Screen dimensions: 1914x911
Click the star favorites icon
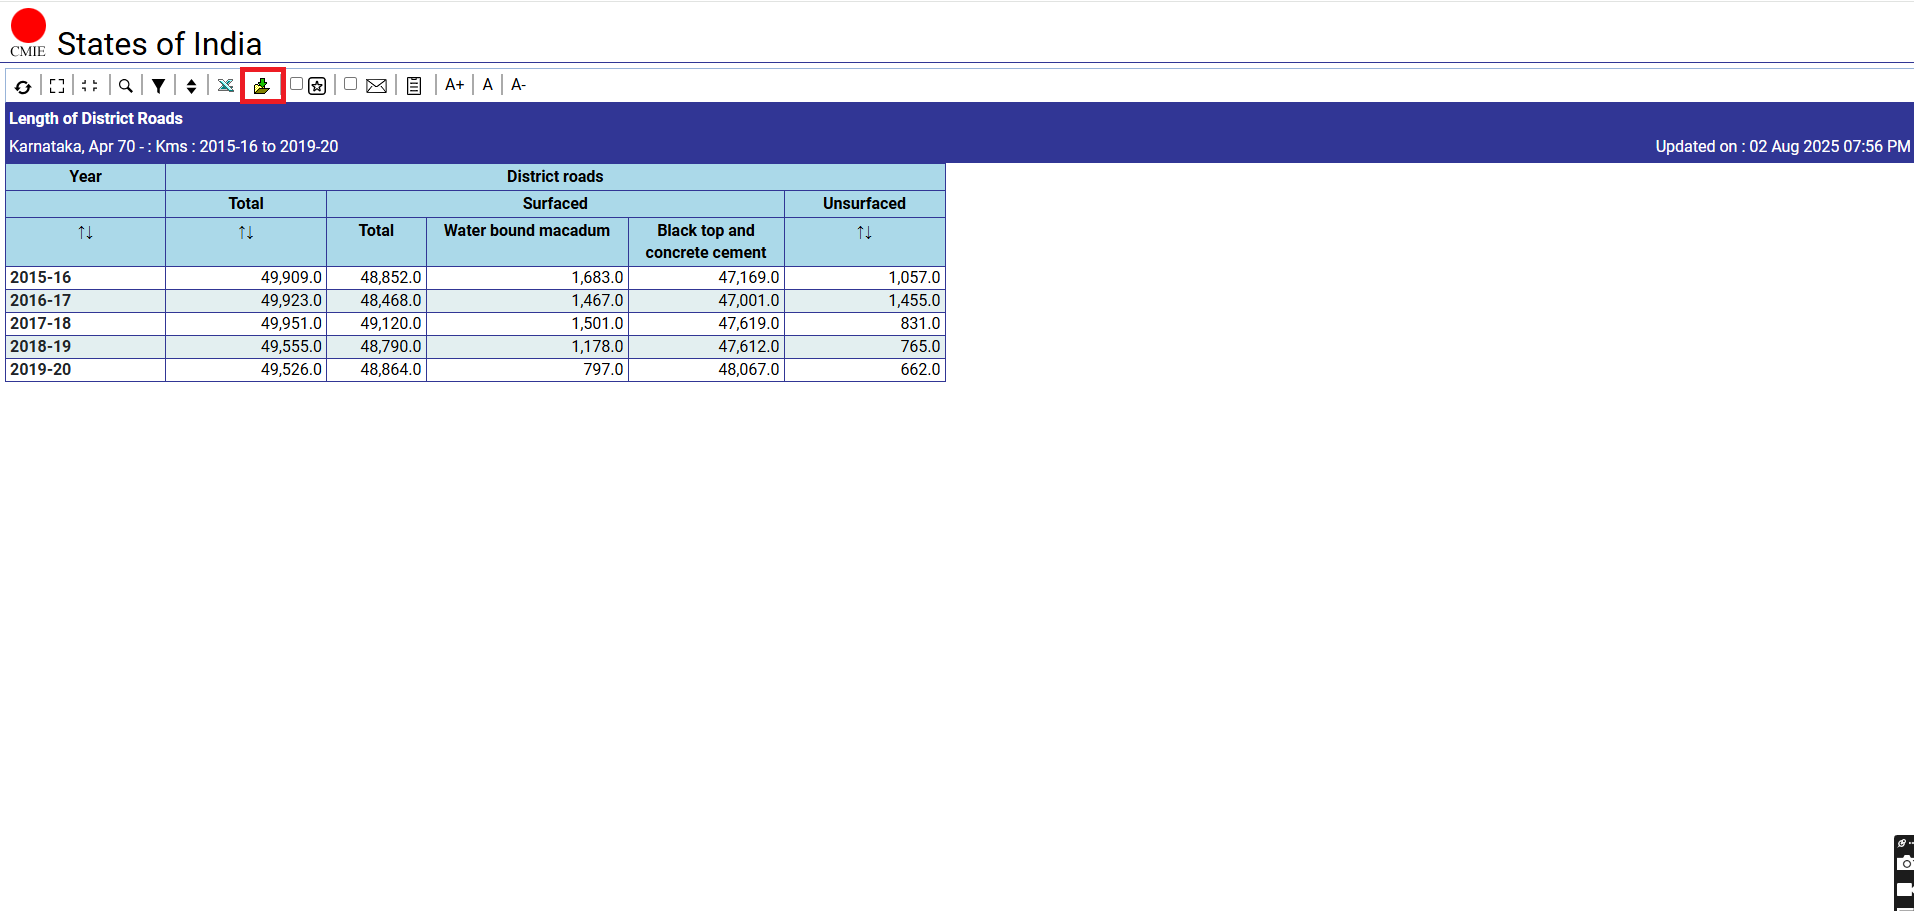tap(318, 86)
